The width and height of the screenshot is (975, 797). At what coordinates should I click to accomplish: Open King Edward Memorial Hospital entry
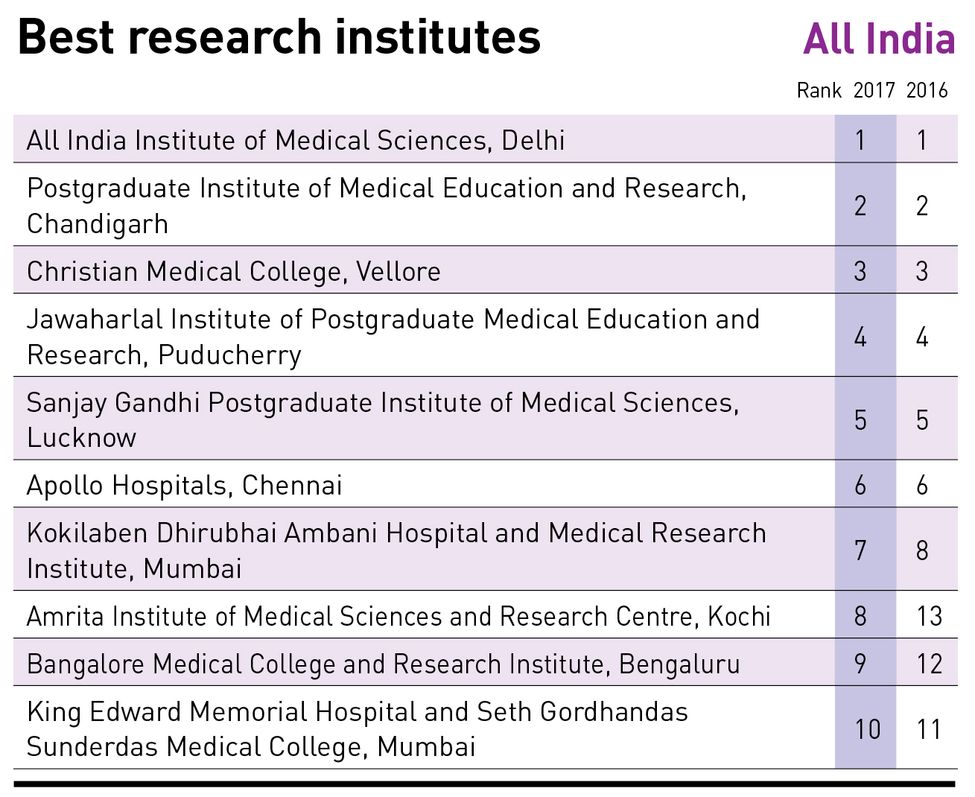[x=485, y=727]
